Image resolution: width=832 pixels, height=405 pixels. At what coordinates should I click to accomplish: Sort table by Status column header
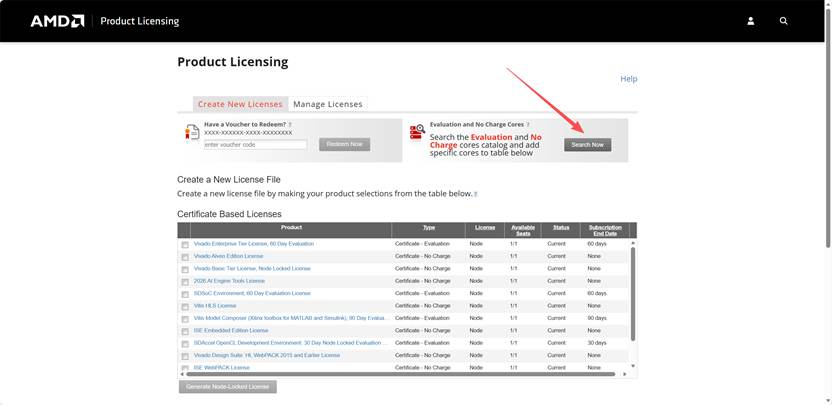pyautogui.click(x=561, y=227)
